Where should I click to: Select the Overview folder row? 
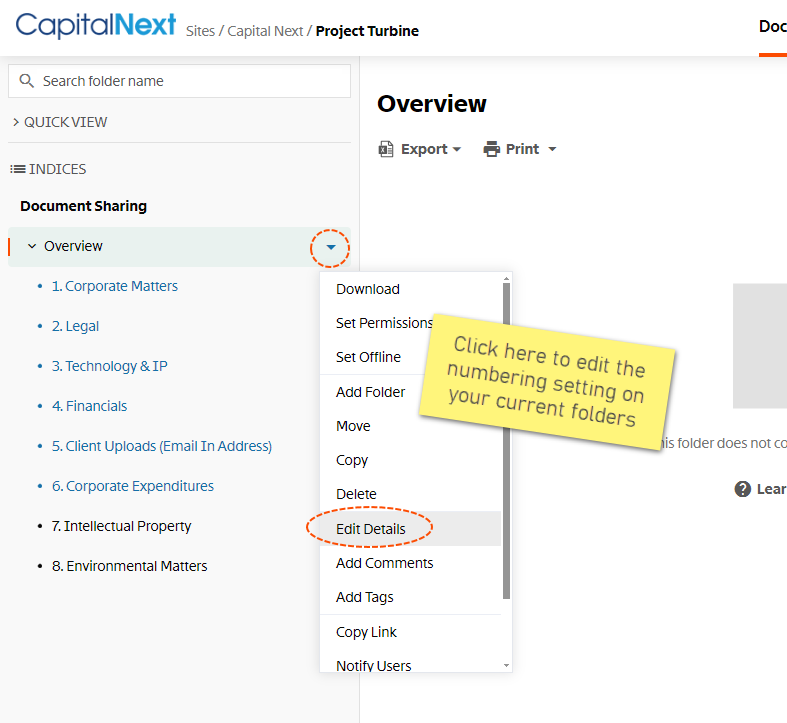tap(179, 247)
